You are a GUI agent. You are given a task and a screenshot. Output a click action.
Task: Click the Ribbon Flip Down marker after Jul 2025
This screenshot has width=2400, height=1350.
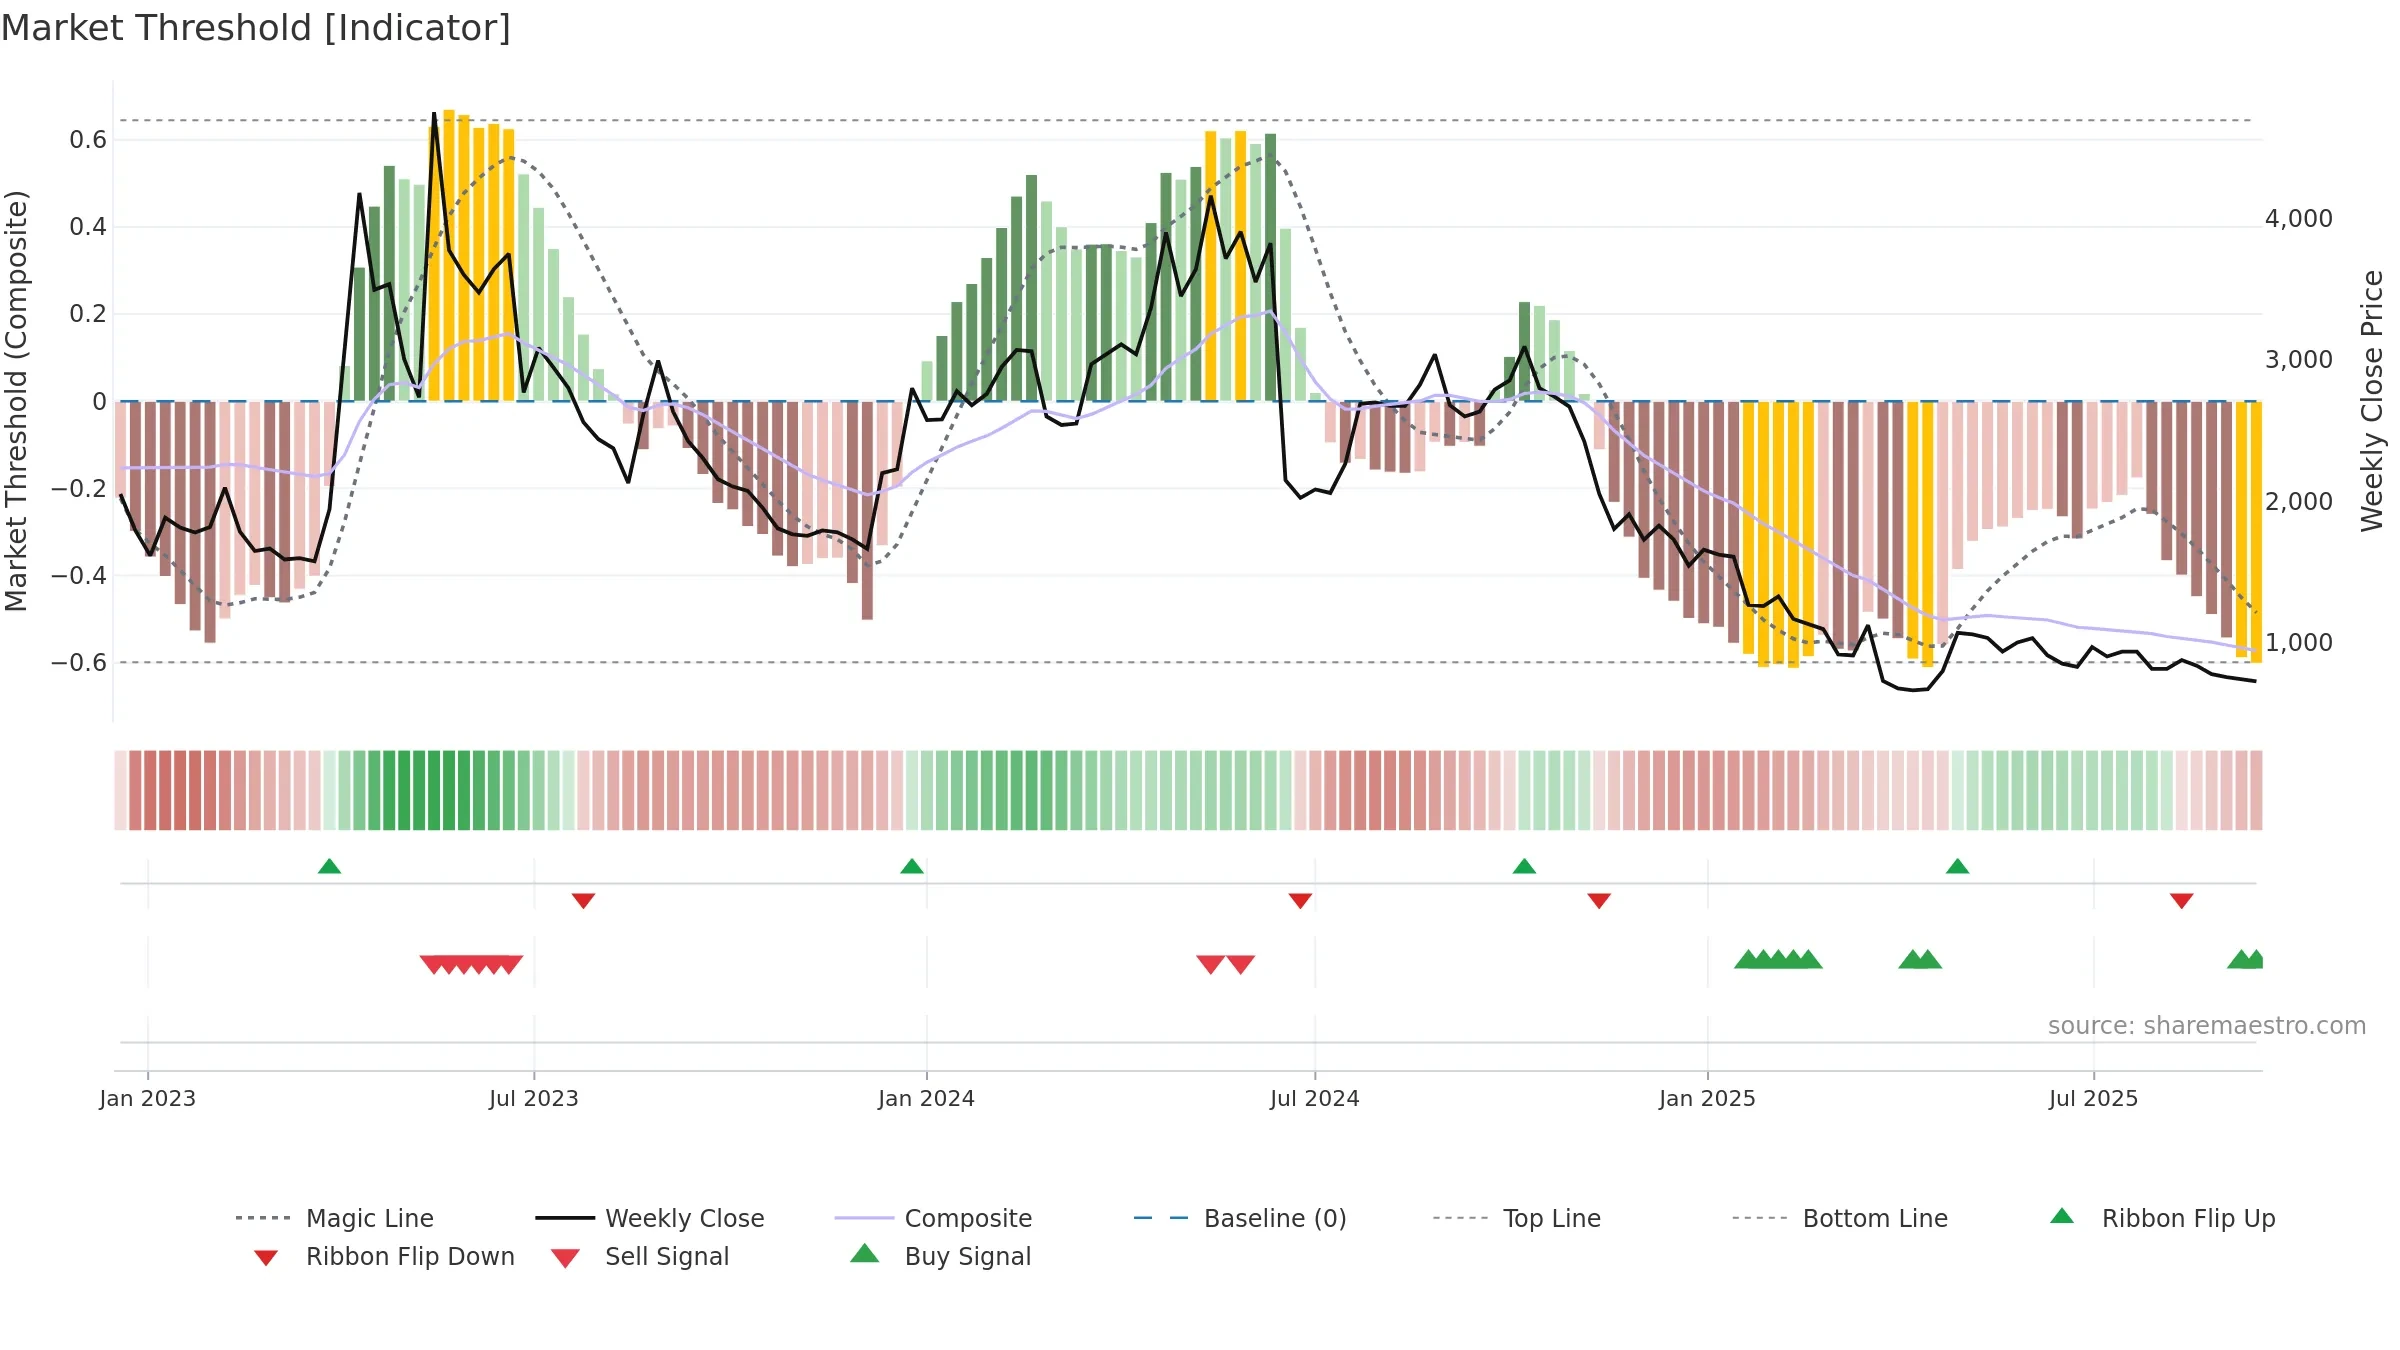[2182, 901]
